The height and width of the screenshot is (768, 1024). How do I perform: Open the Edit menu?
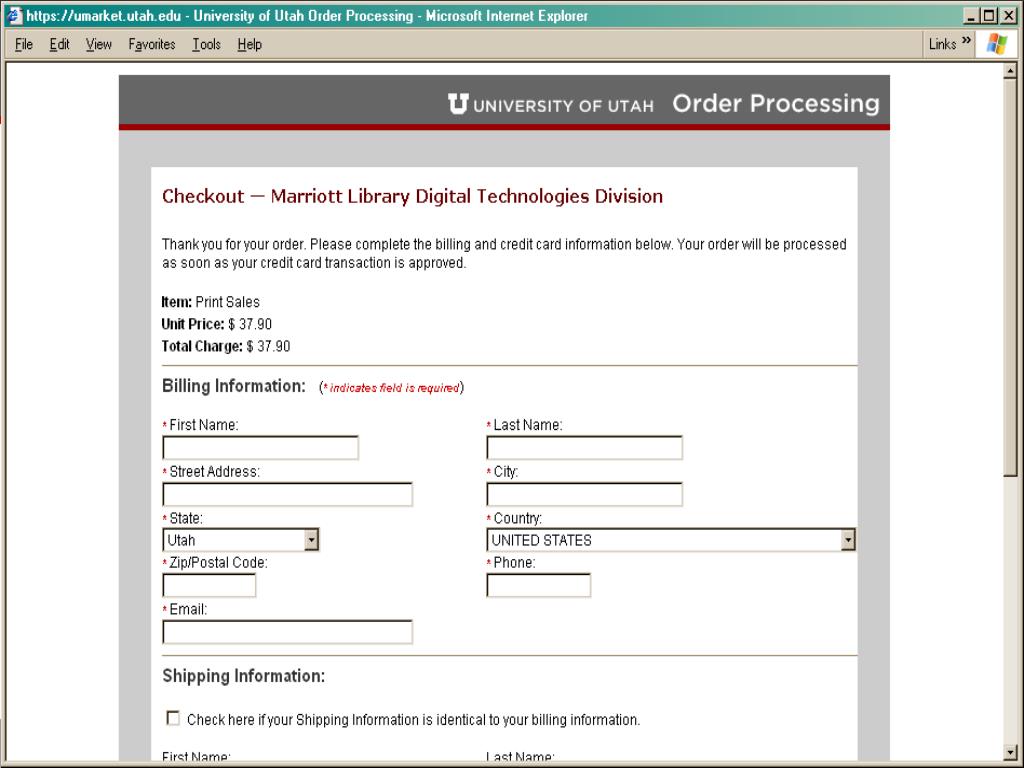pyautogui.click(x=59, y=44)
